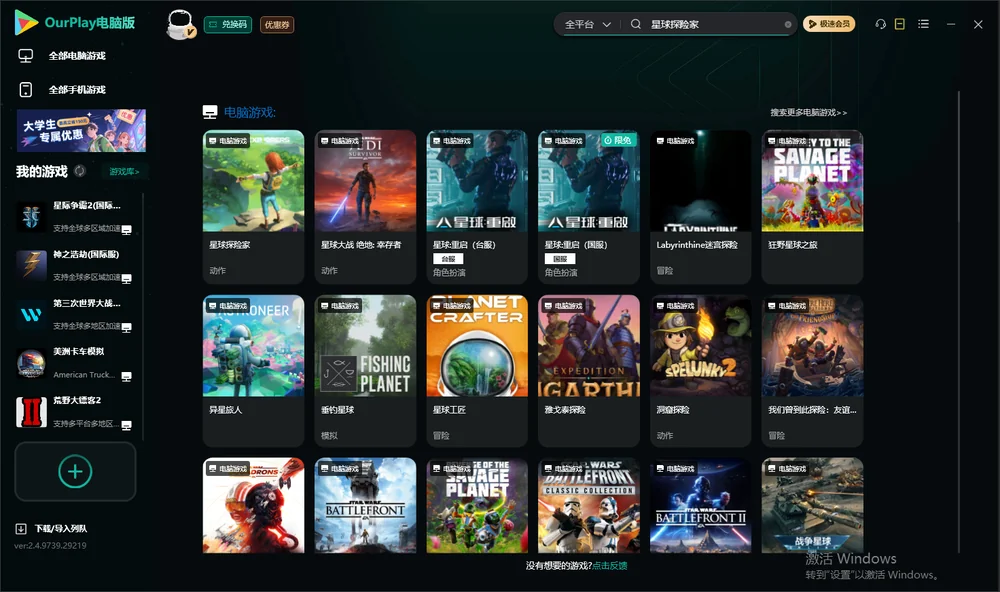Open 我们曾到此探险:友谊 game card
This screenshot has height=592, width=1000.
pyautogui.click(x=812, y=371)
